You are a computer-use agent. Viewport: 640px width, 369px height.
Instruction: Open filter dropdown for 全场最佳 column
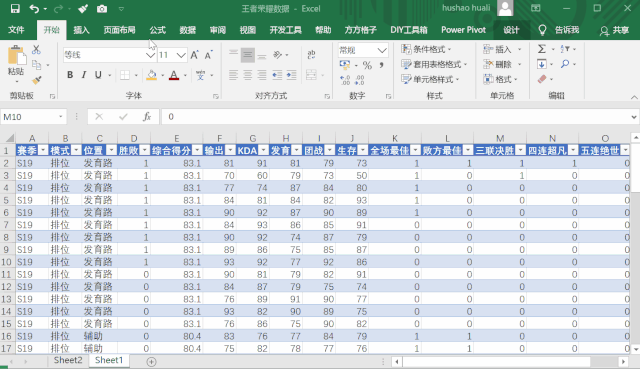(x=415, y=151)
